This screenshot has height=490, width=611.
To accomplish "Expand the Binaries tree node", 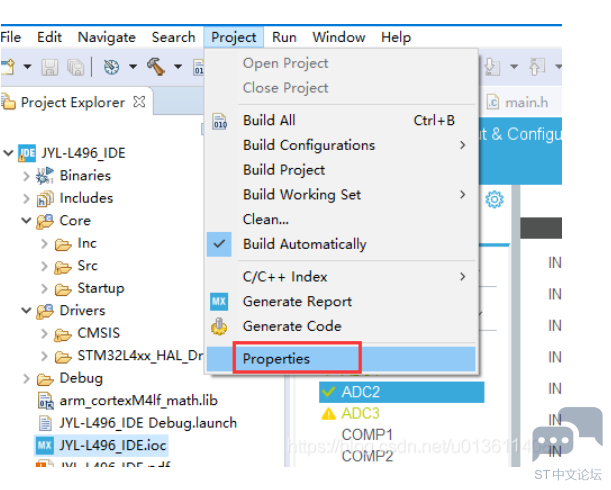I will click(x=26, y=176).
